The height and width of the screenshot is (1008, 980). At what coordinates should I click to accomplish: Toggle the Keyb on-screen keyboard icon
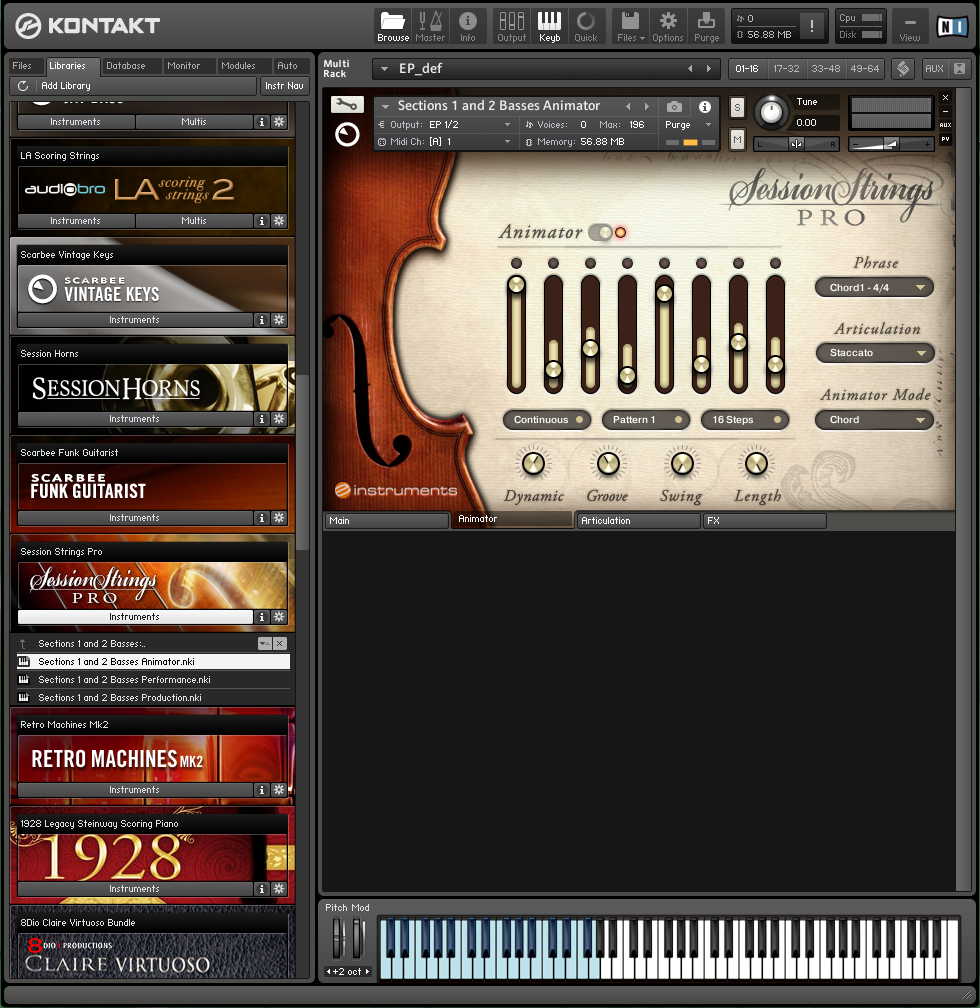(549, 26)
